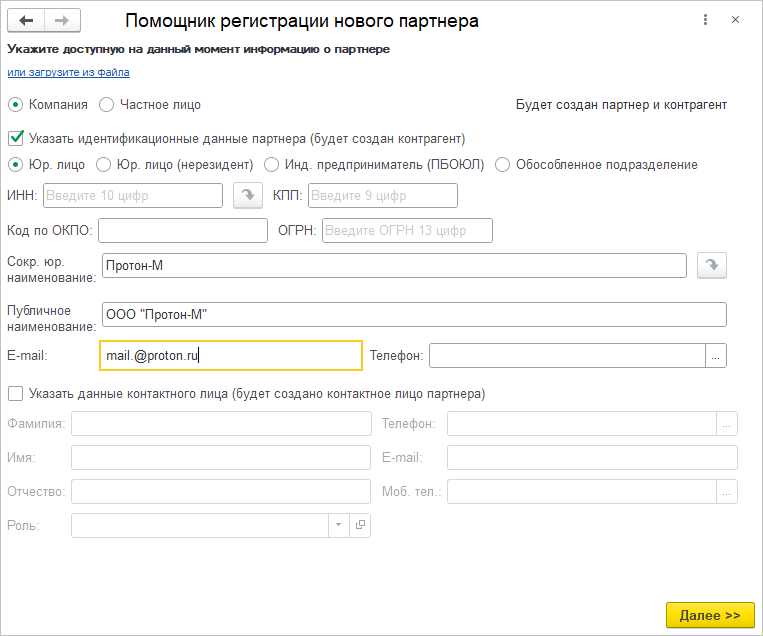This screenshot has width=763, height=636.
Task: Open the ellipsis picker beside company Телефон
Action: (x=716, y=355)
